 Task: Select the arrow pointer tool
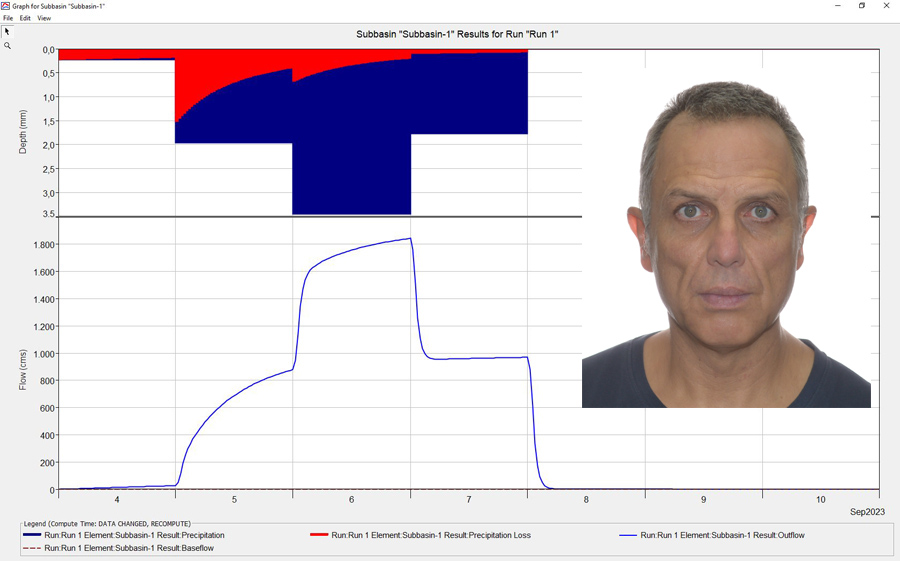tap(7, 32)
